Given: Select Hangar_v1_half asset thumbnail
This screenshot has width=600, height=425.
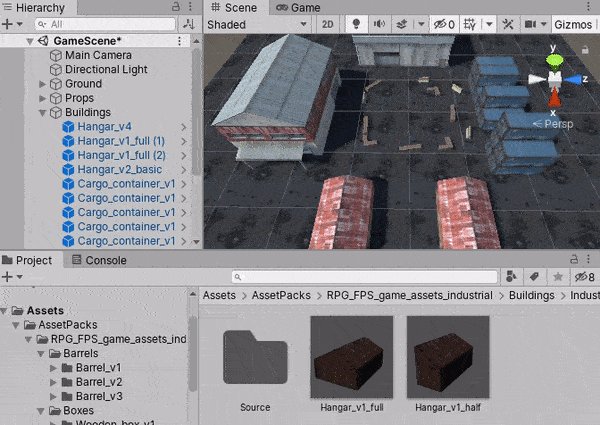Looking at the screenshot, I should point(448,357).
